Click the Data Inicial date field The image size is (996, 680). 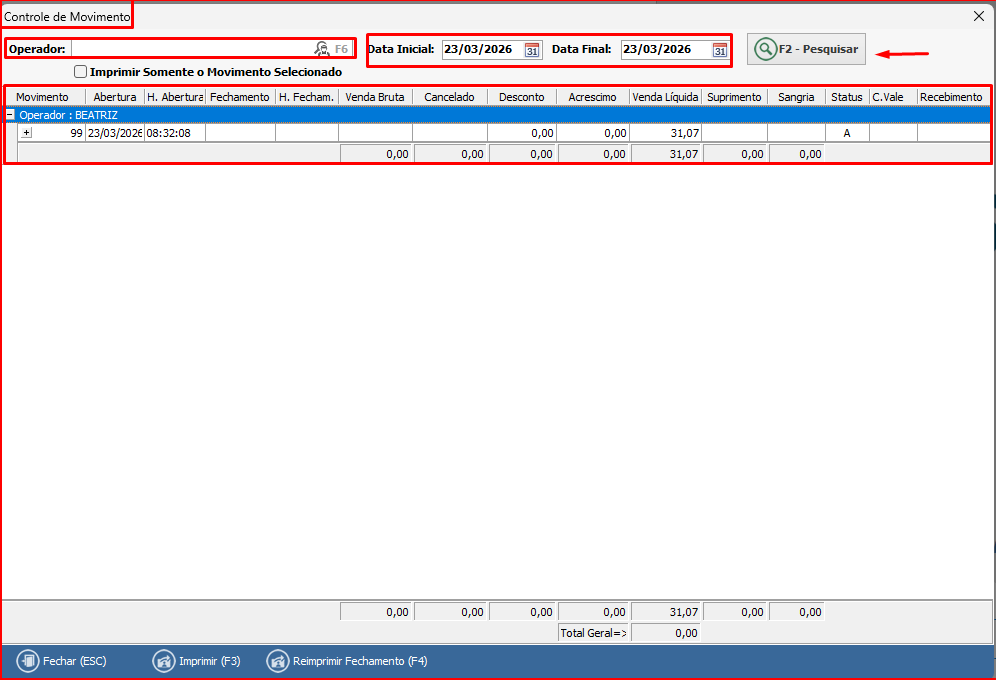pyautogui.click(x=481, y=50)
